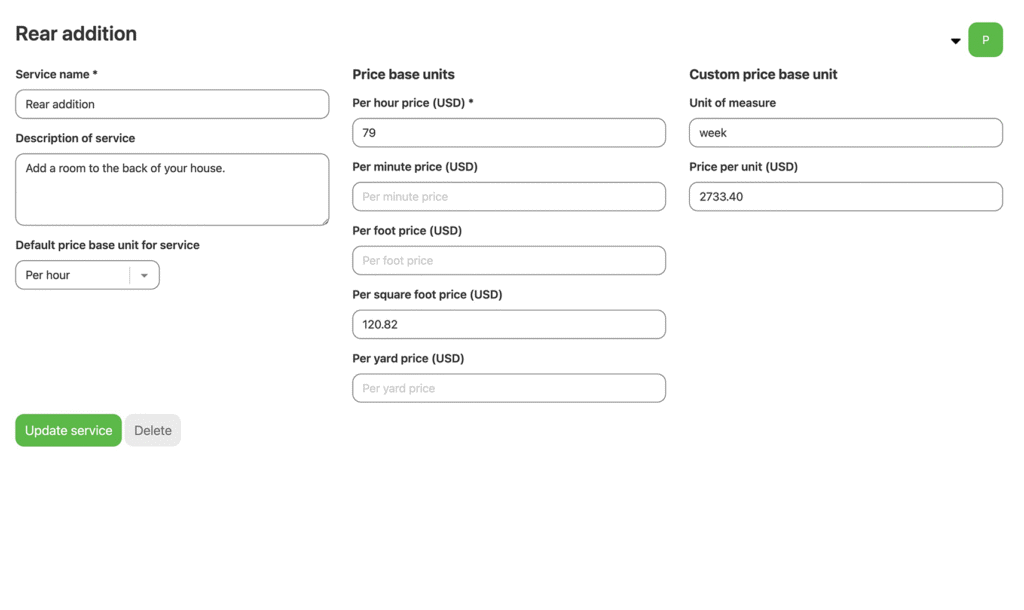
Task: Select the Per hour price input
Action: point(508,133)
